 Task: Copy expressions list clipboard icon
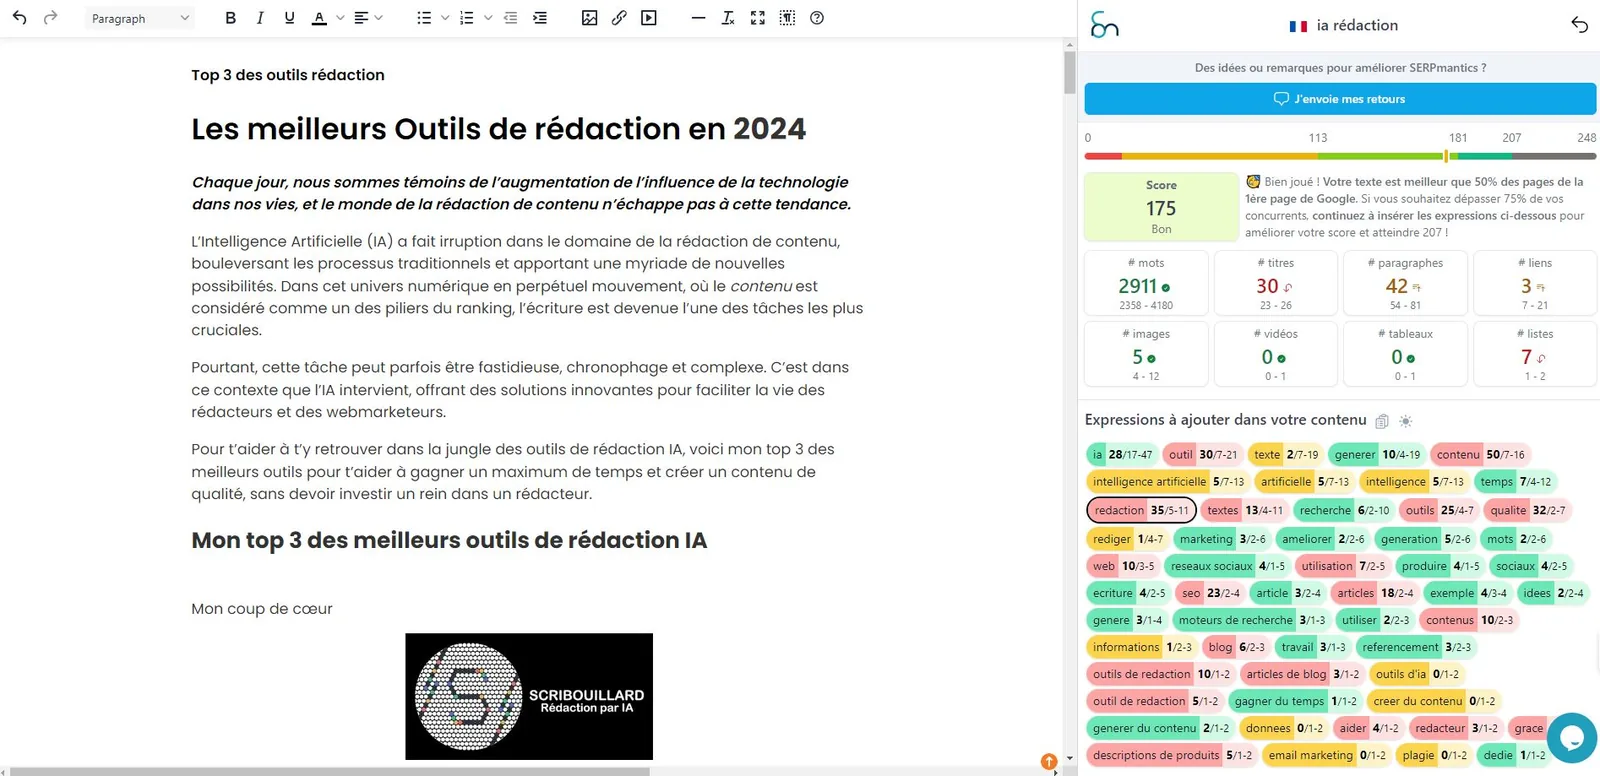(x=1382, y=421)
